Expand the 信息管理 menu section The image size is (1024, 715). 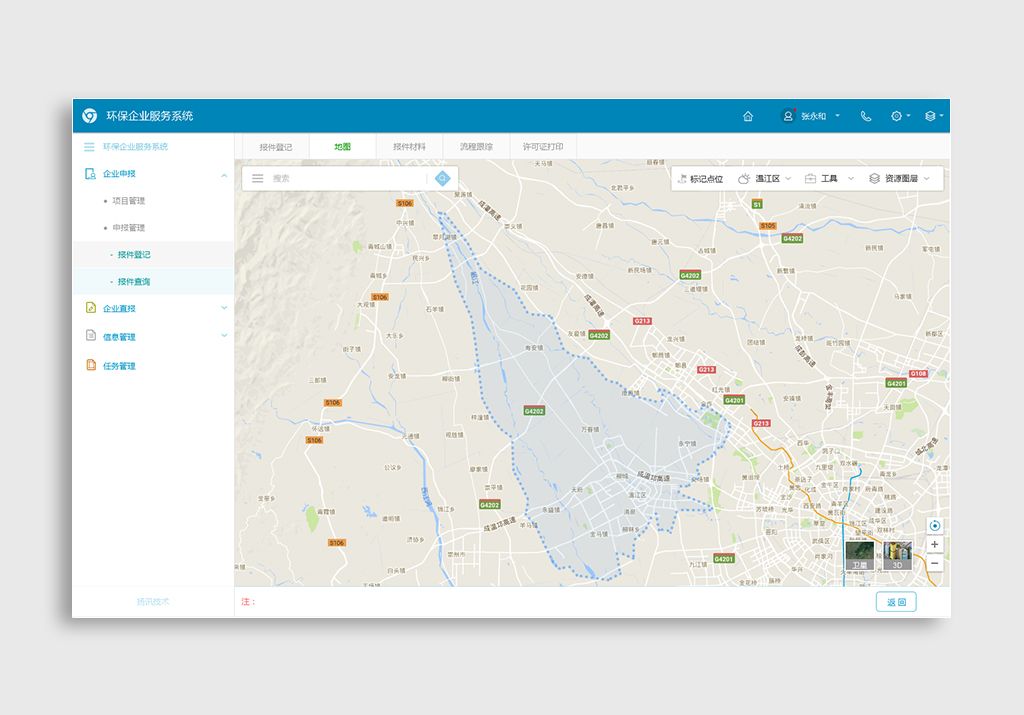(x=224, y=336)
